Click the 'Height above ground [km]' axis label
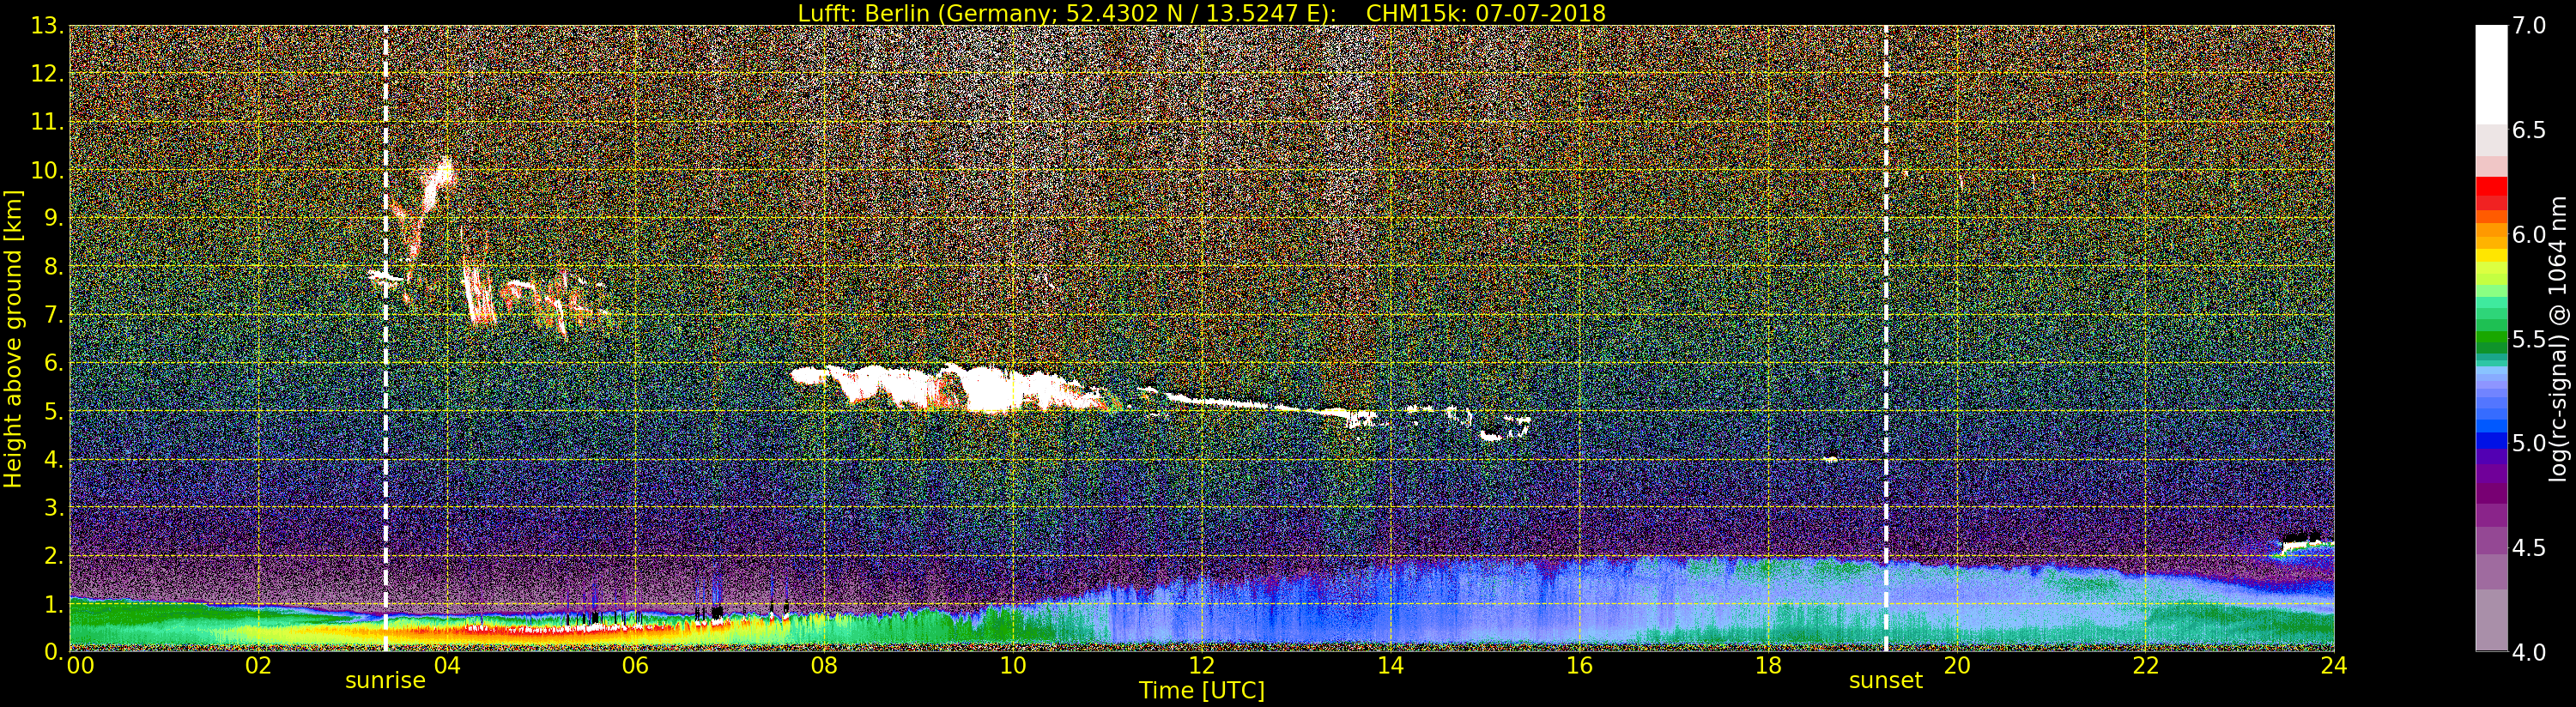Screen dimensions: 2576x707 point(13,339)
